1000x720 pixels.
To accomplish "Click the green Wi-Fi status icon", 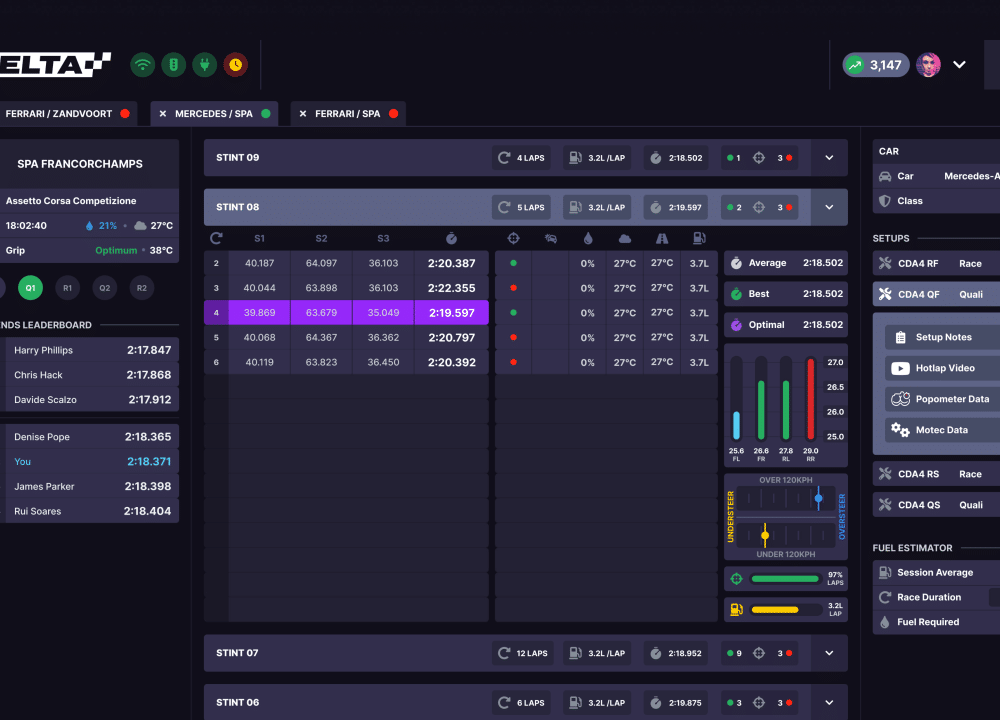I will pos(143,65).
